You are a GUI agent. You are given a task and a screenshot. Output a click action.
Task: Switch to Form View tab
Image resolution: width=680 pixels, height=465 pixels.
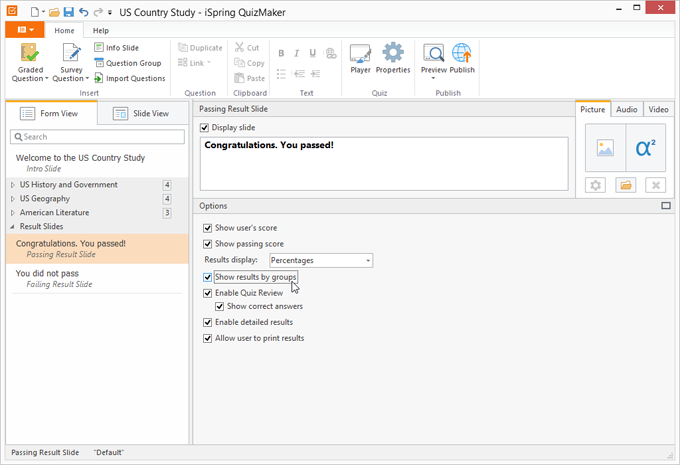[x=51, y=113]
